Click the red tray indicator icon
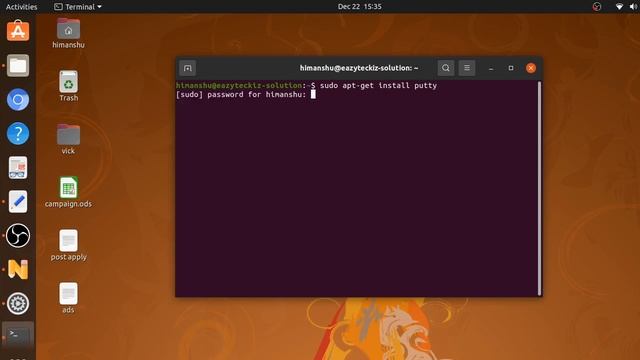The width and height of the screenshot is (640, 360). (597, 7)
